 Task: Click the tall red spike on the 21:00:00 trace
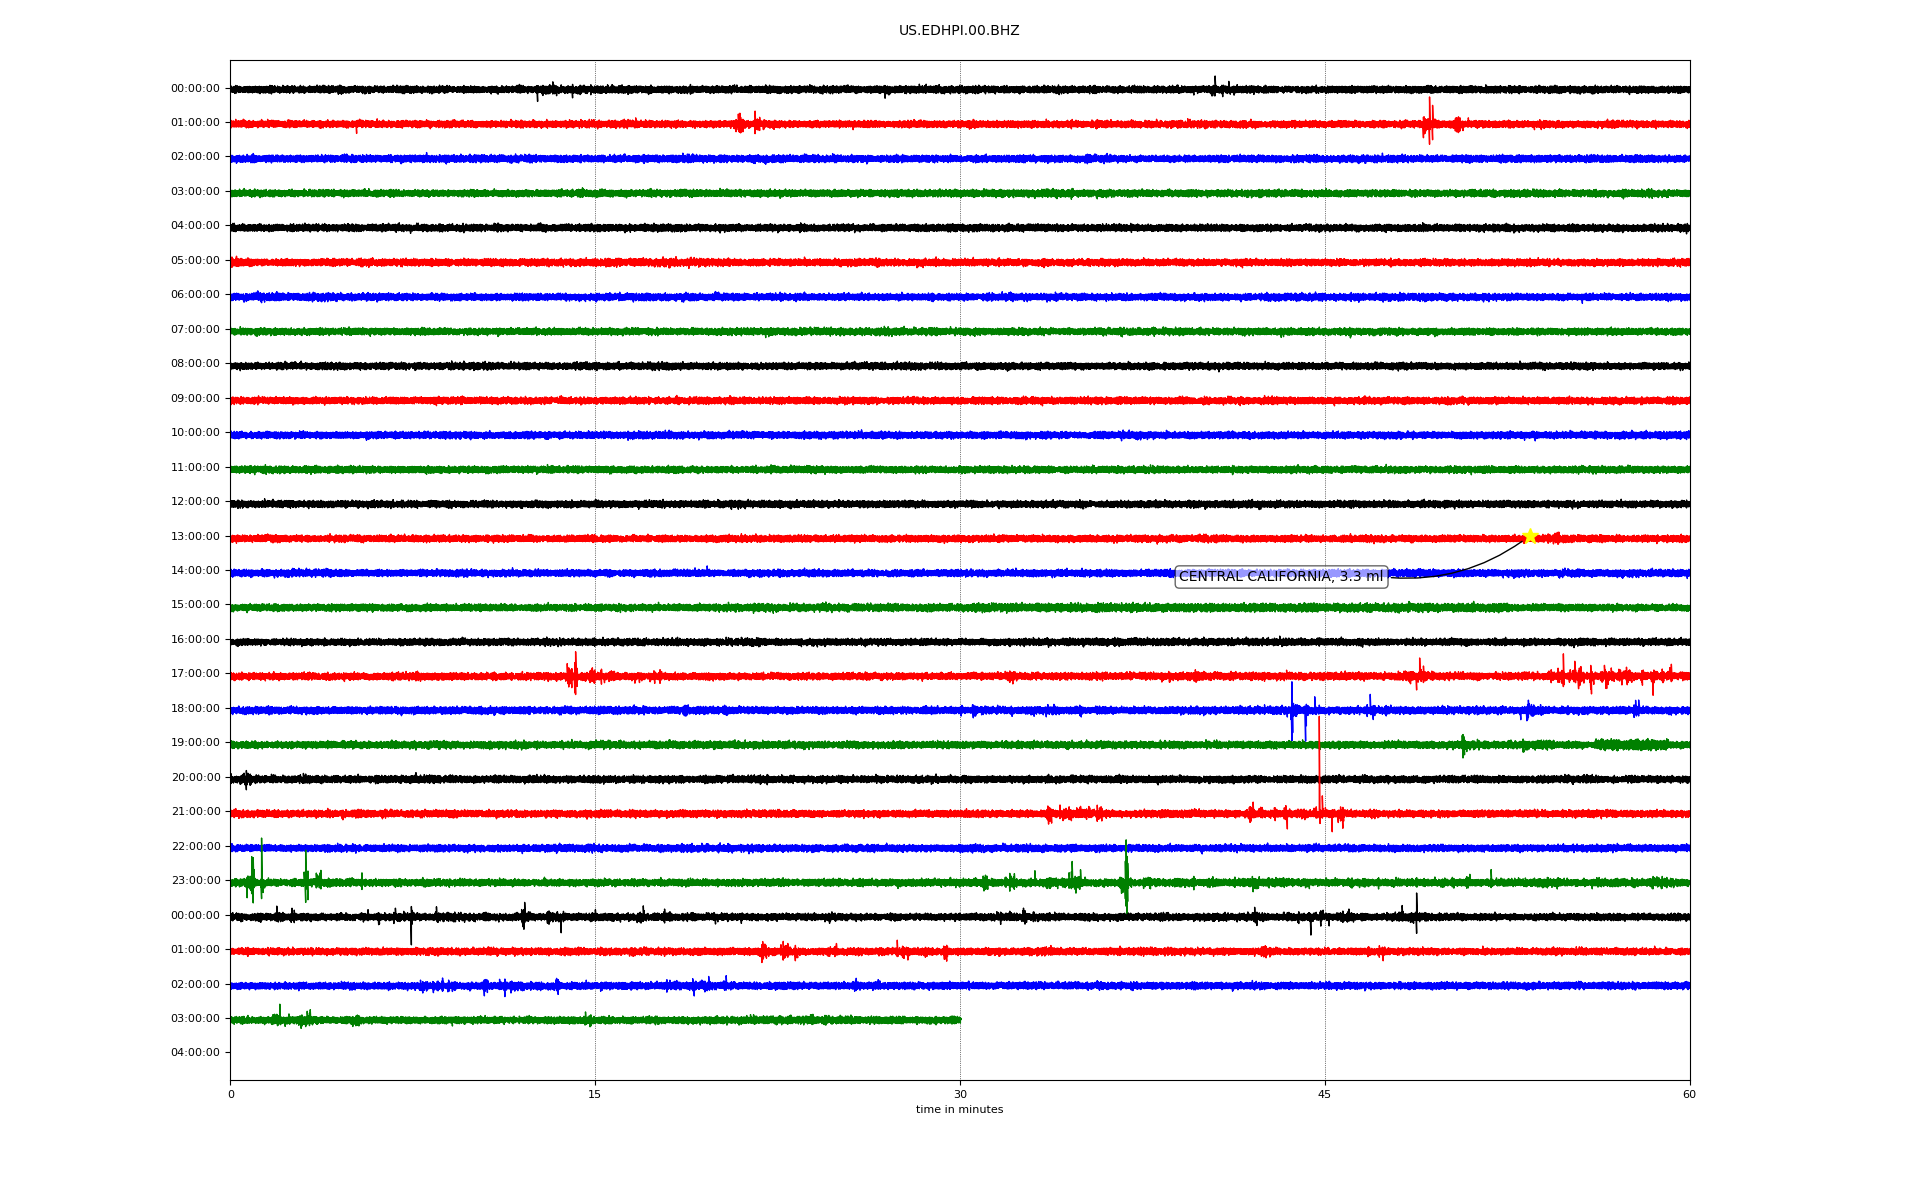coord(1319,760)
